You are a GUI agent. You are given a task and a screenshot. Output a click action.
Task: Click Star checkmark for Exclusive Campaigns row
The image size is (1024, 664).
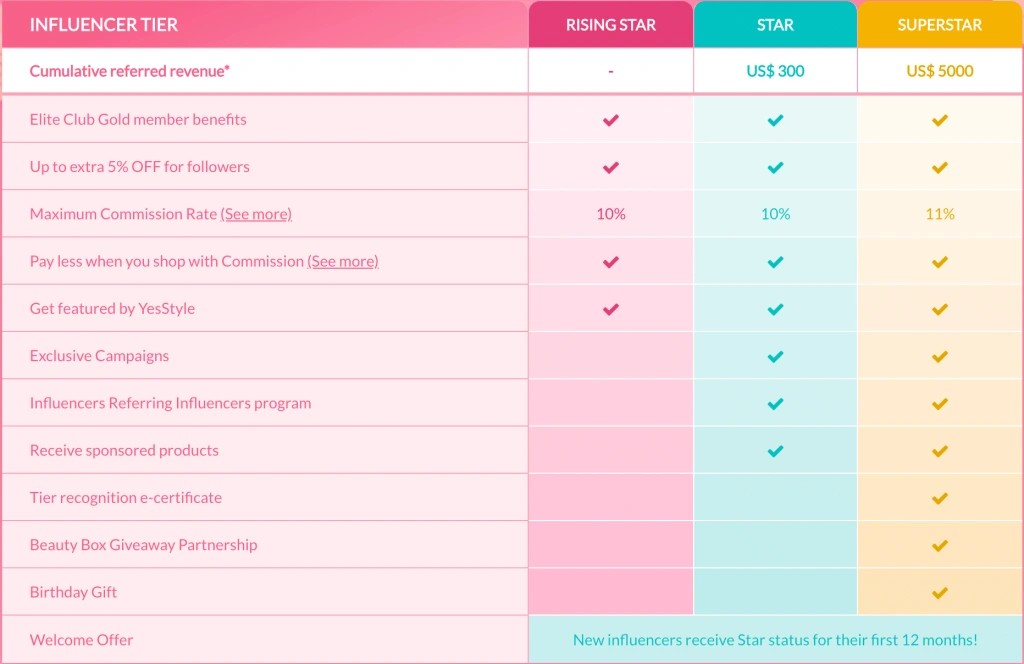tap(775, 356)
